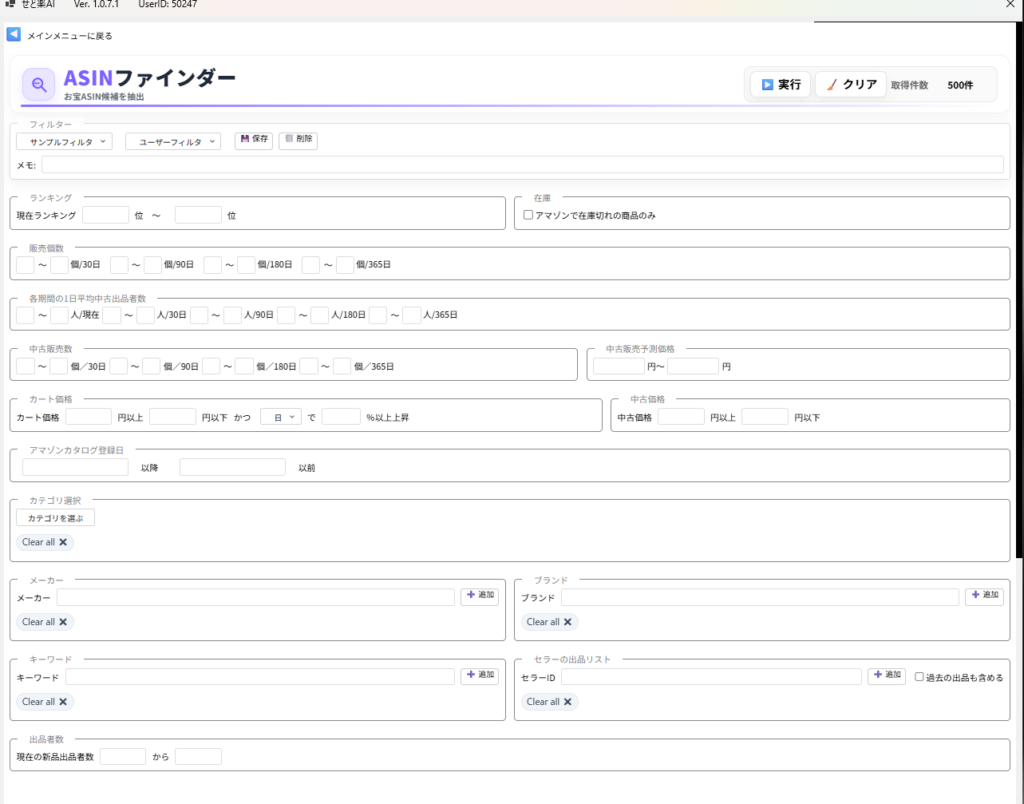This screenshot has width=1024, height=804.
Task: Open the ユーザーフィルタ dropdown
Action: click(172, 142)
